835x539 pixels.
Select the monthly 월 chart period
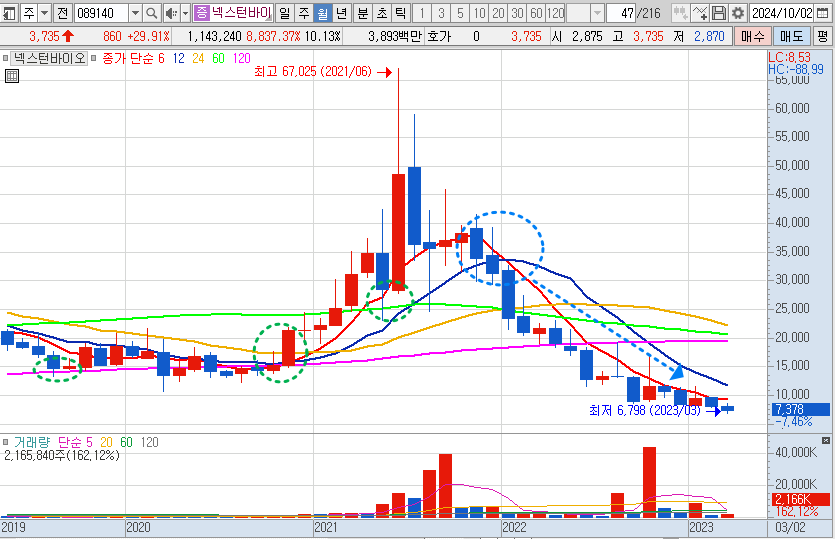323,13
